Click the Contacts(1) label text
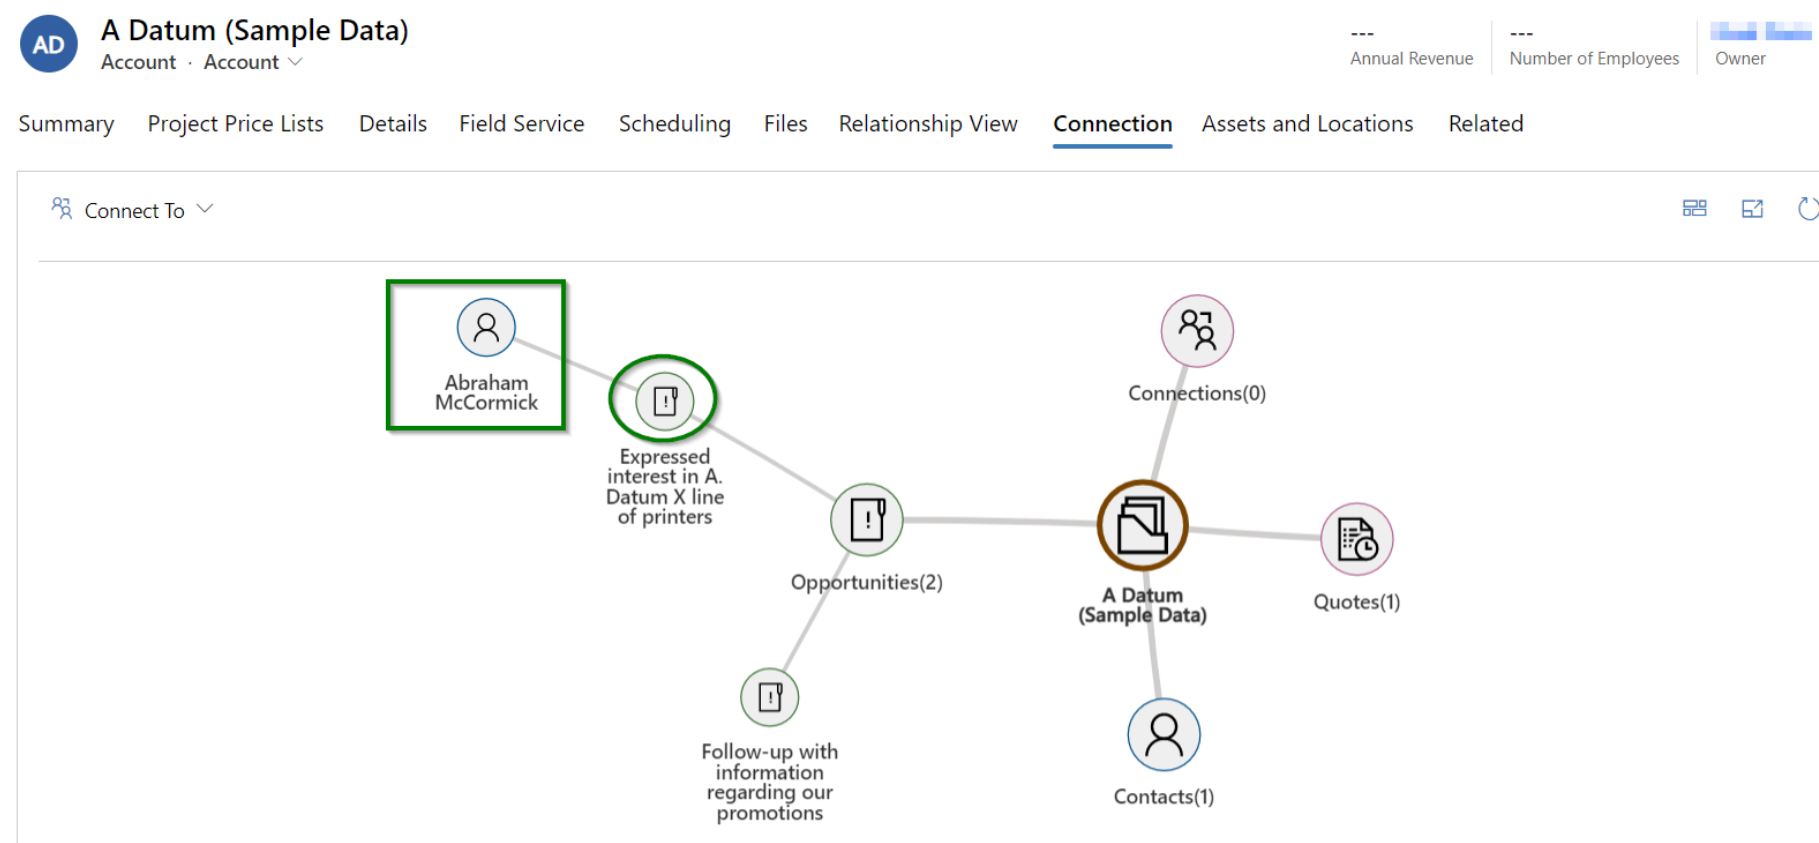Screen dimensions: 1819x843 click(1164, 797)
